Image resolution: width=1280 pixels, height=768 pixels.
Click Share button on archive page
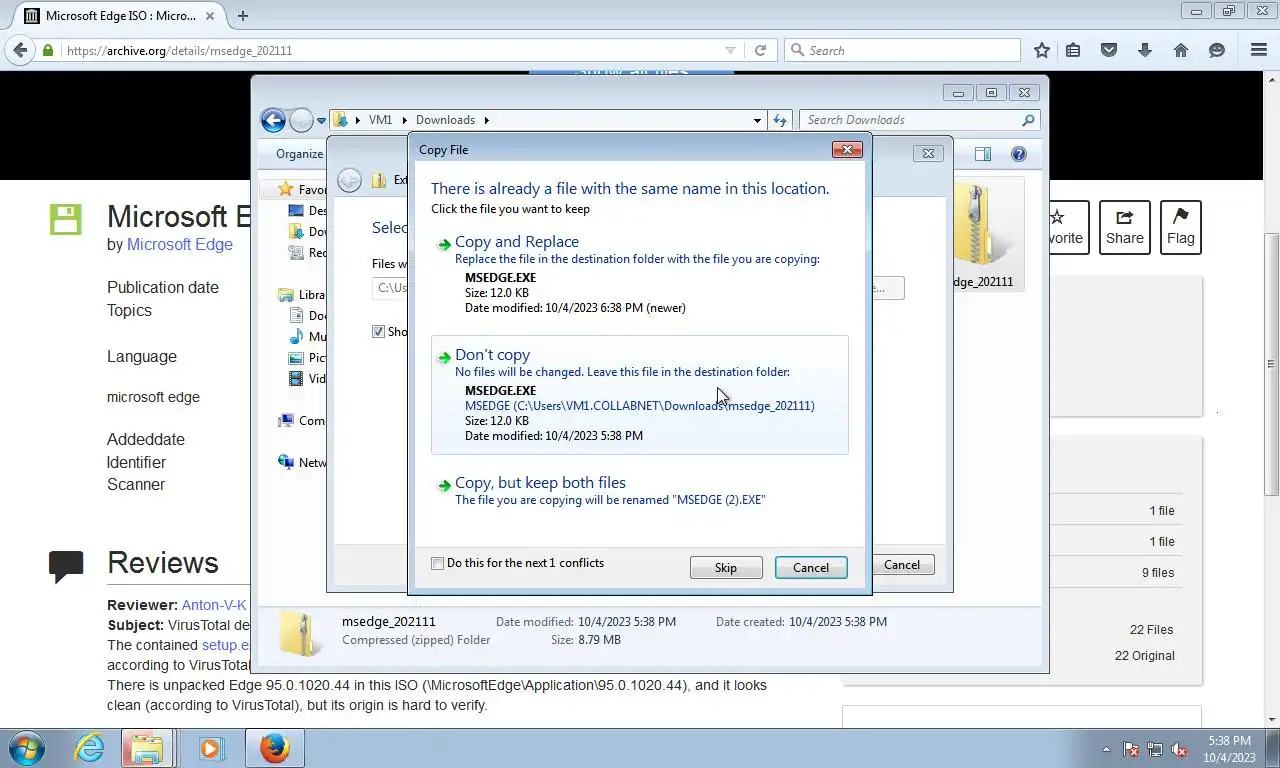(x=1125, y=227)
